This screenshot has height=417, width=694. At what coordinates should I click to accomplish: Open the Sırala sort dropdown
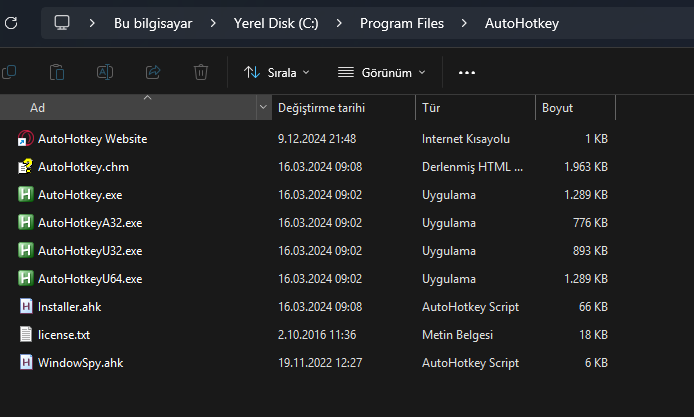(277, 72)
